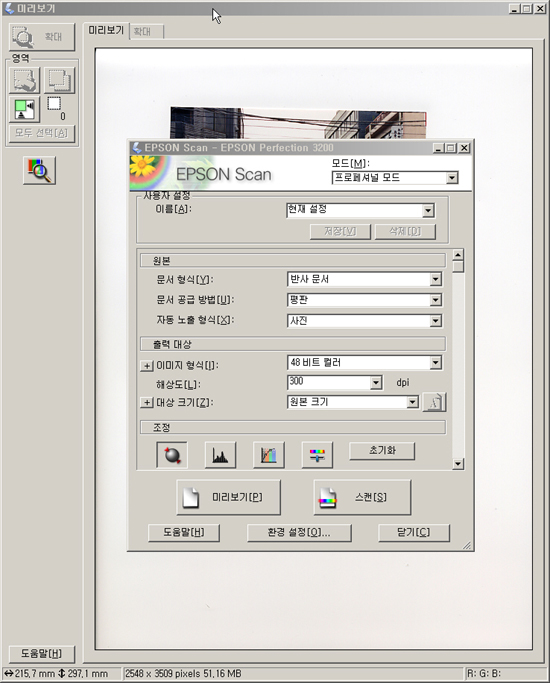550x683 pixels.
Task: Click the green auto exposure area icon
Action: point(24,109)
